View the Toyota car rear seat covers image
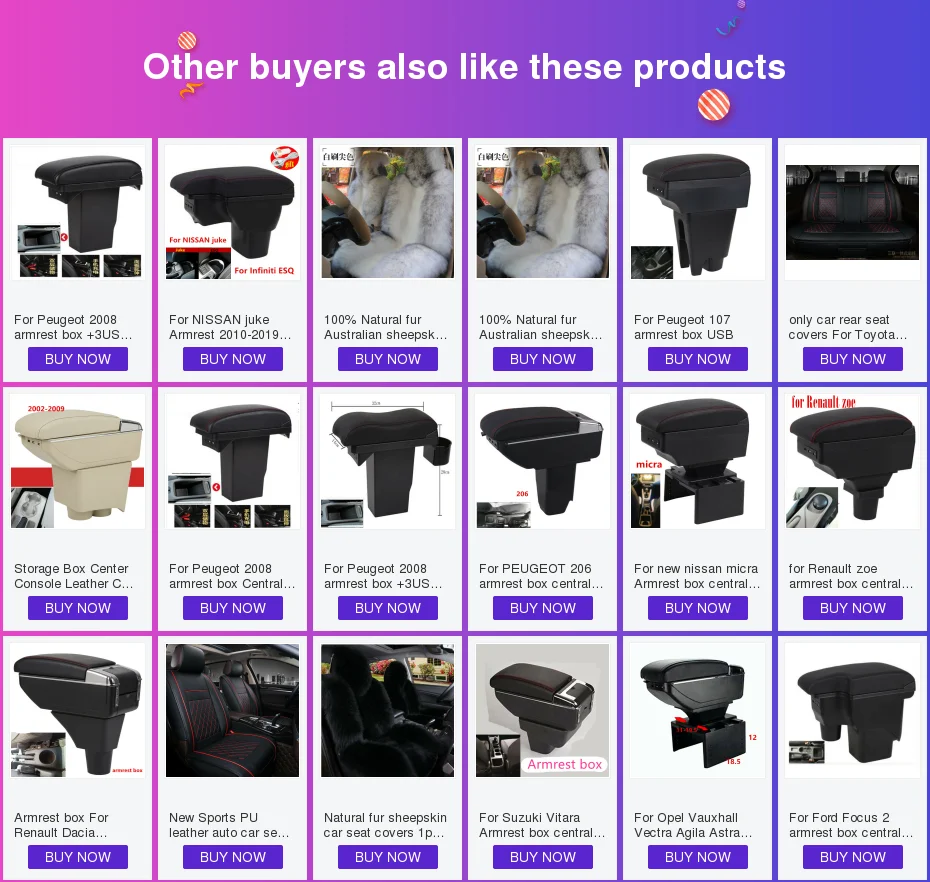 852,212
